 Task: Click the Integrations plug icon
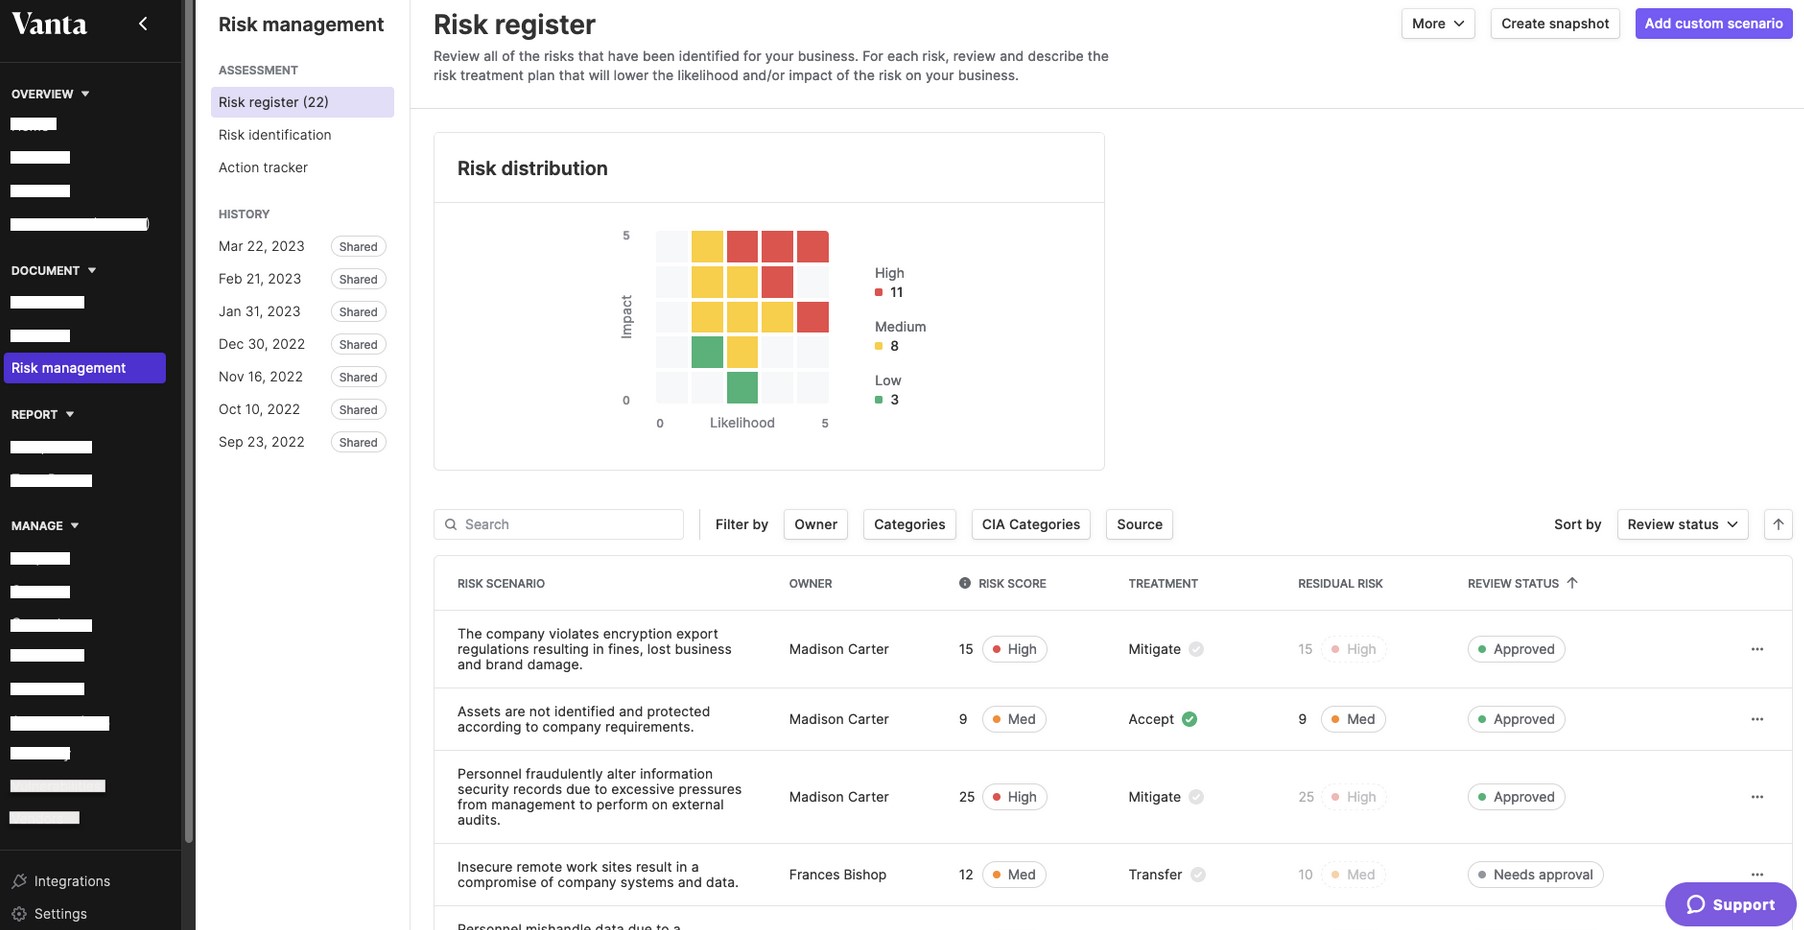19,881
